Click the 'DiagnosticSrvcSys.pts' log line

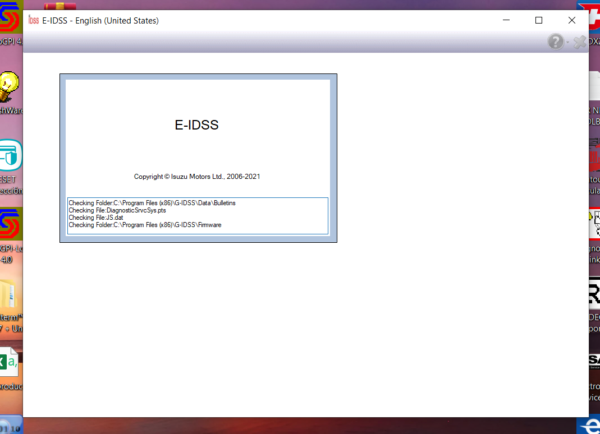click(117, 210)
